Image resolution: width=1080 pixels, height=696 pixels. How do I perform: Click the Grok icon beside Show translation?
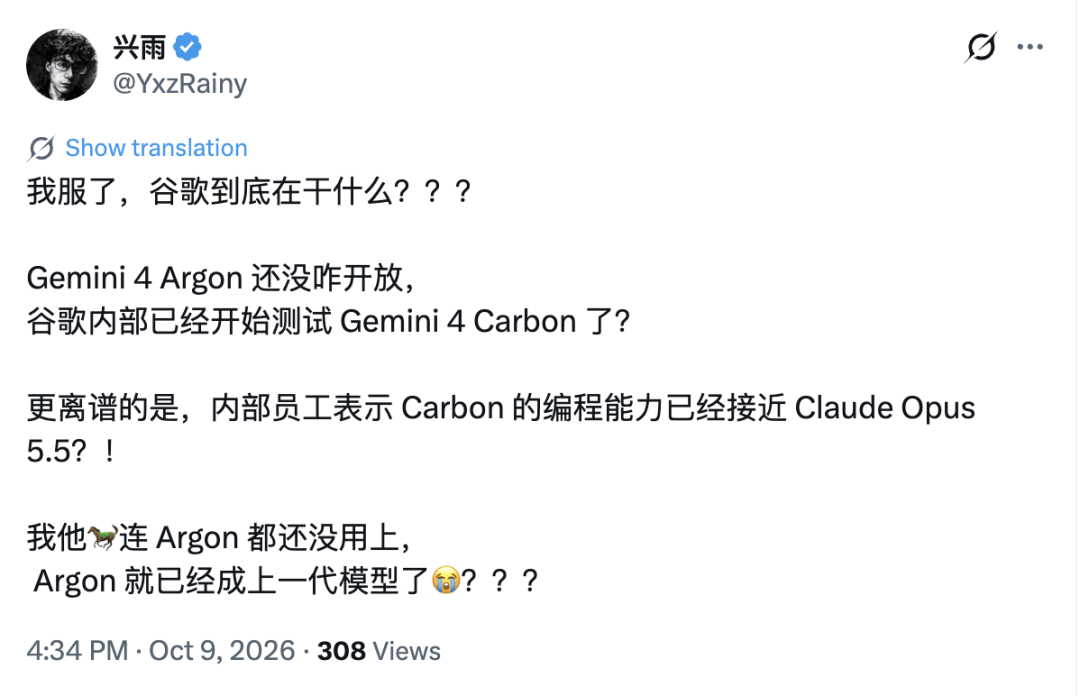pos(41,148)
